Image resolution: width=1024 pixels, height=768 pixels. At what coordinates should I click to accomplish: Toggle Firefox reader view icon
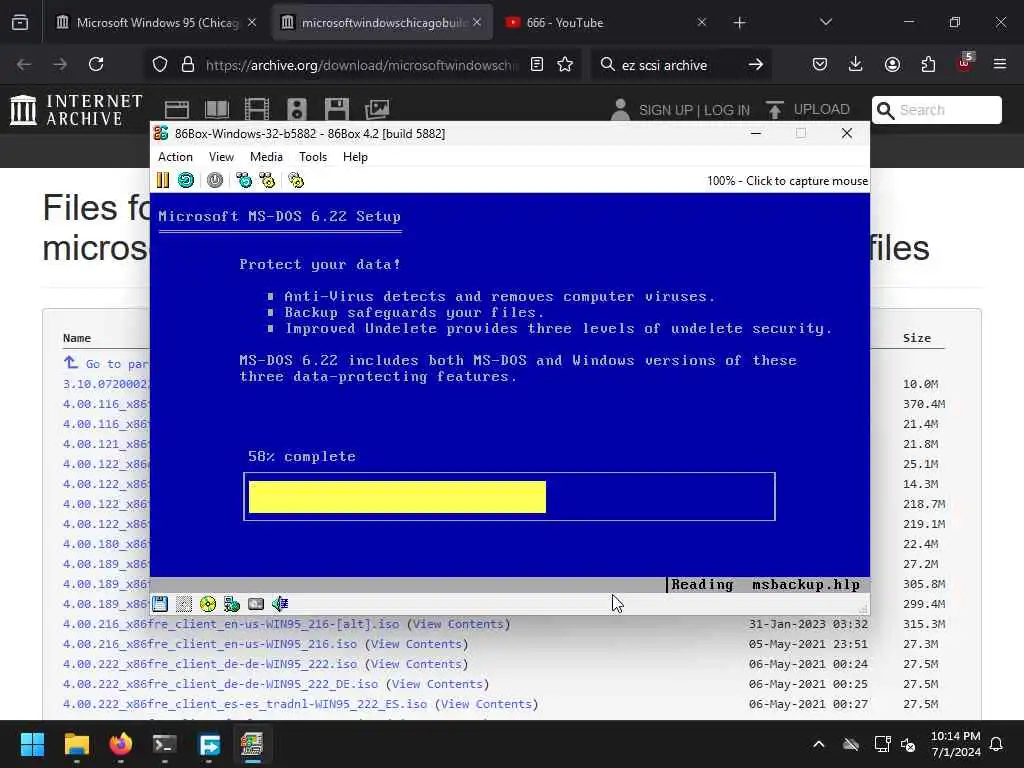tap(537, 64)
